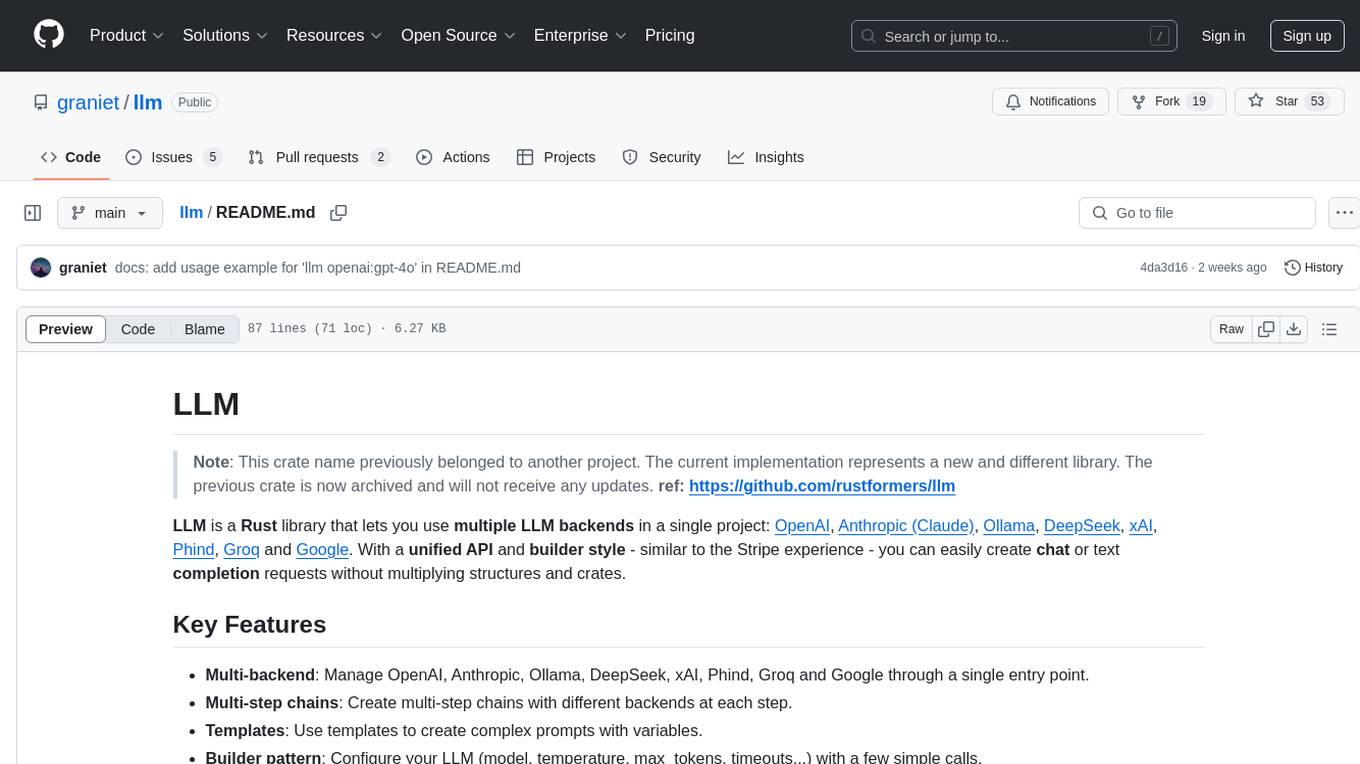
Task: Switch to the Security tab
Action: click(662, 157)
